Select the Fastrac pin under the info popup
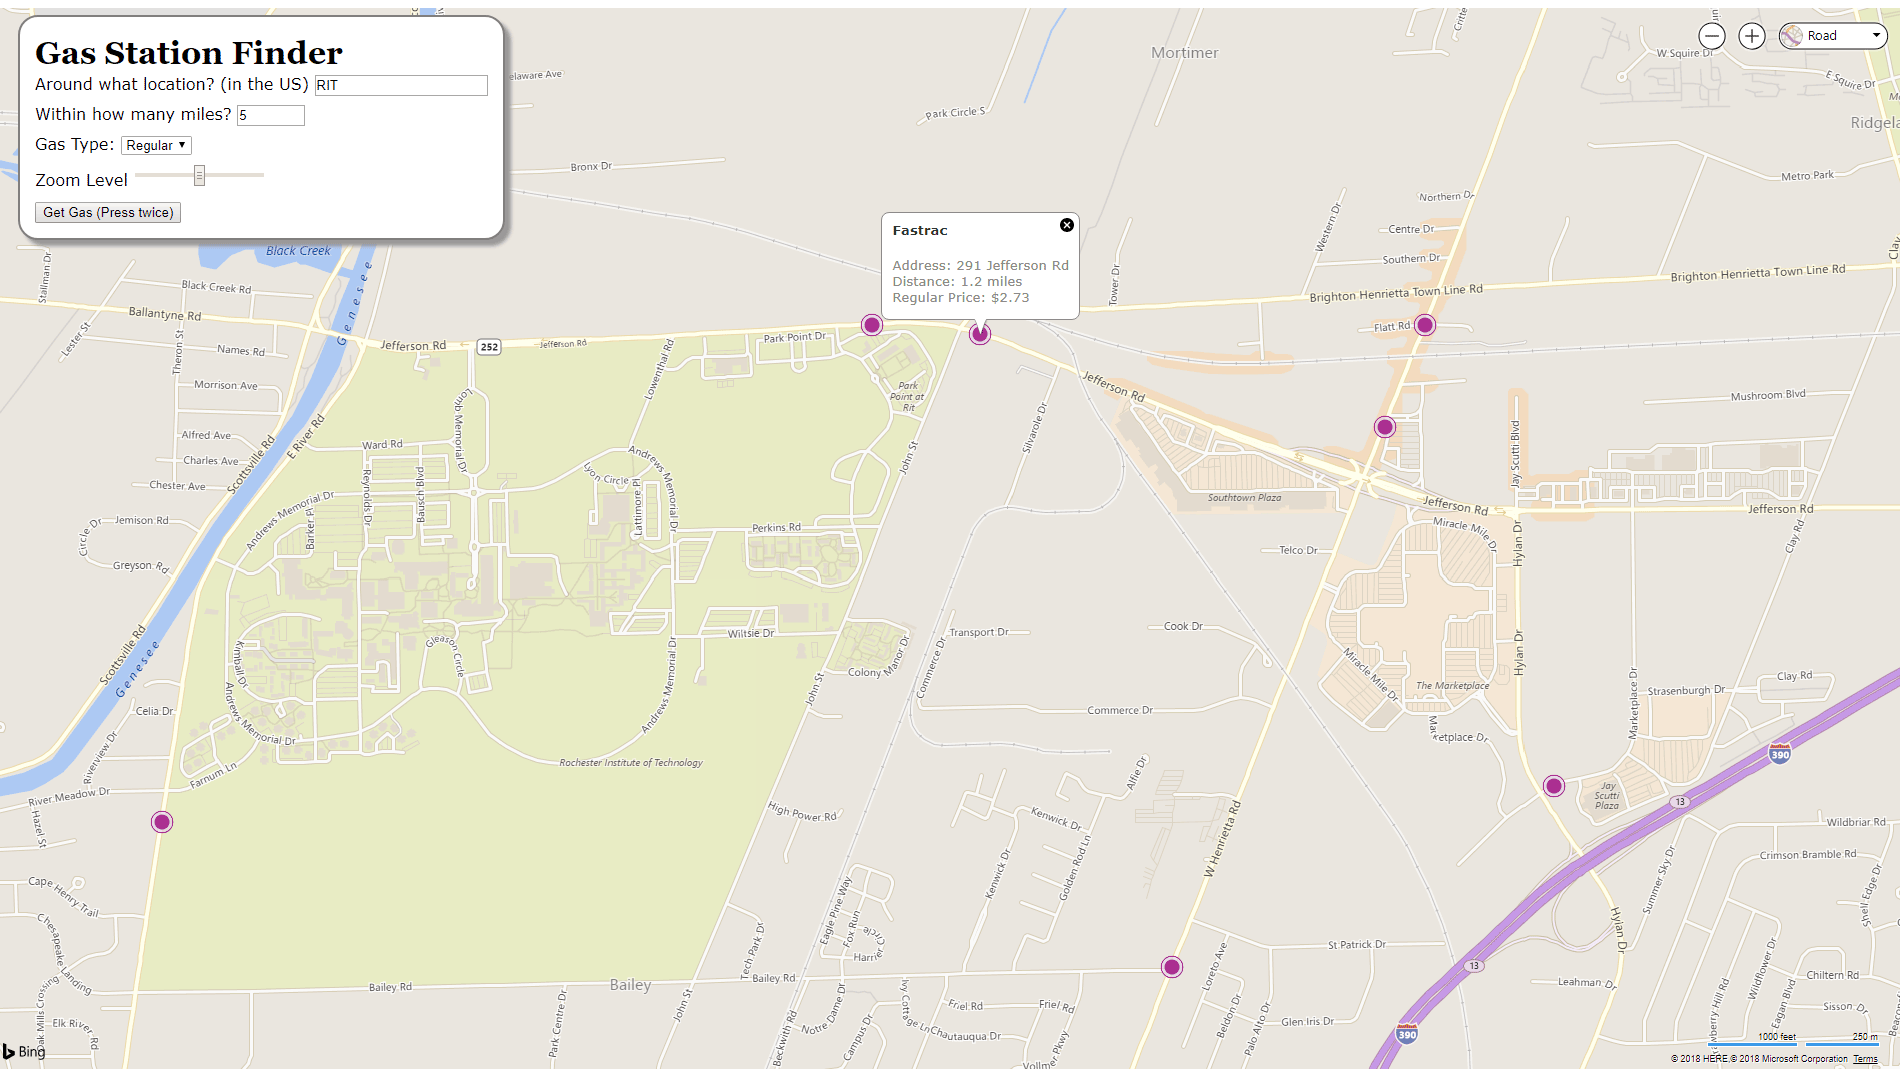Screen dimensions: 1900x1080 coord(980,334)
